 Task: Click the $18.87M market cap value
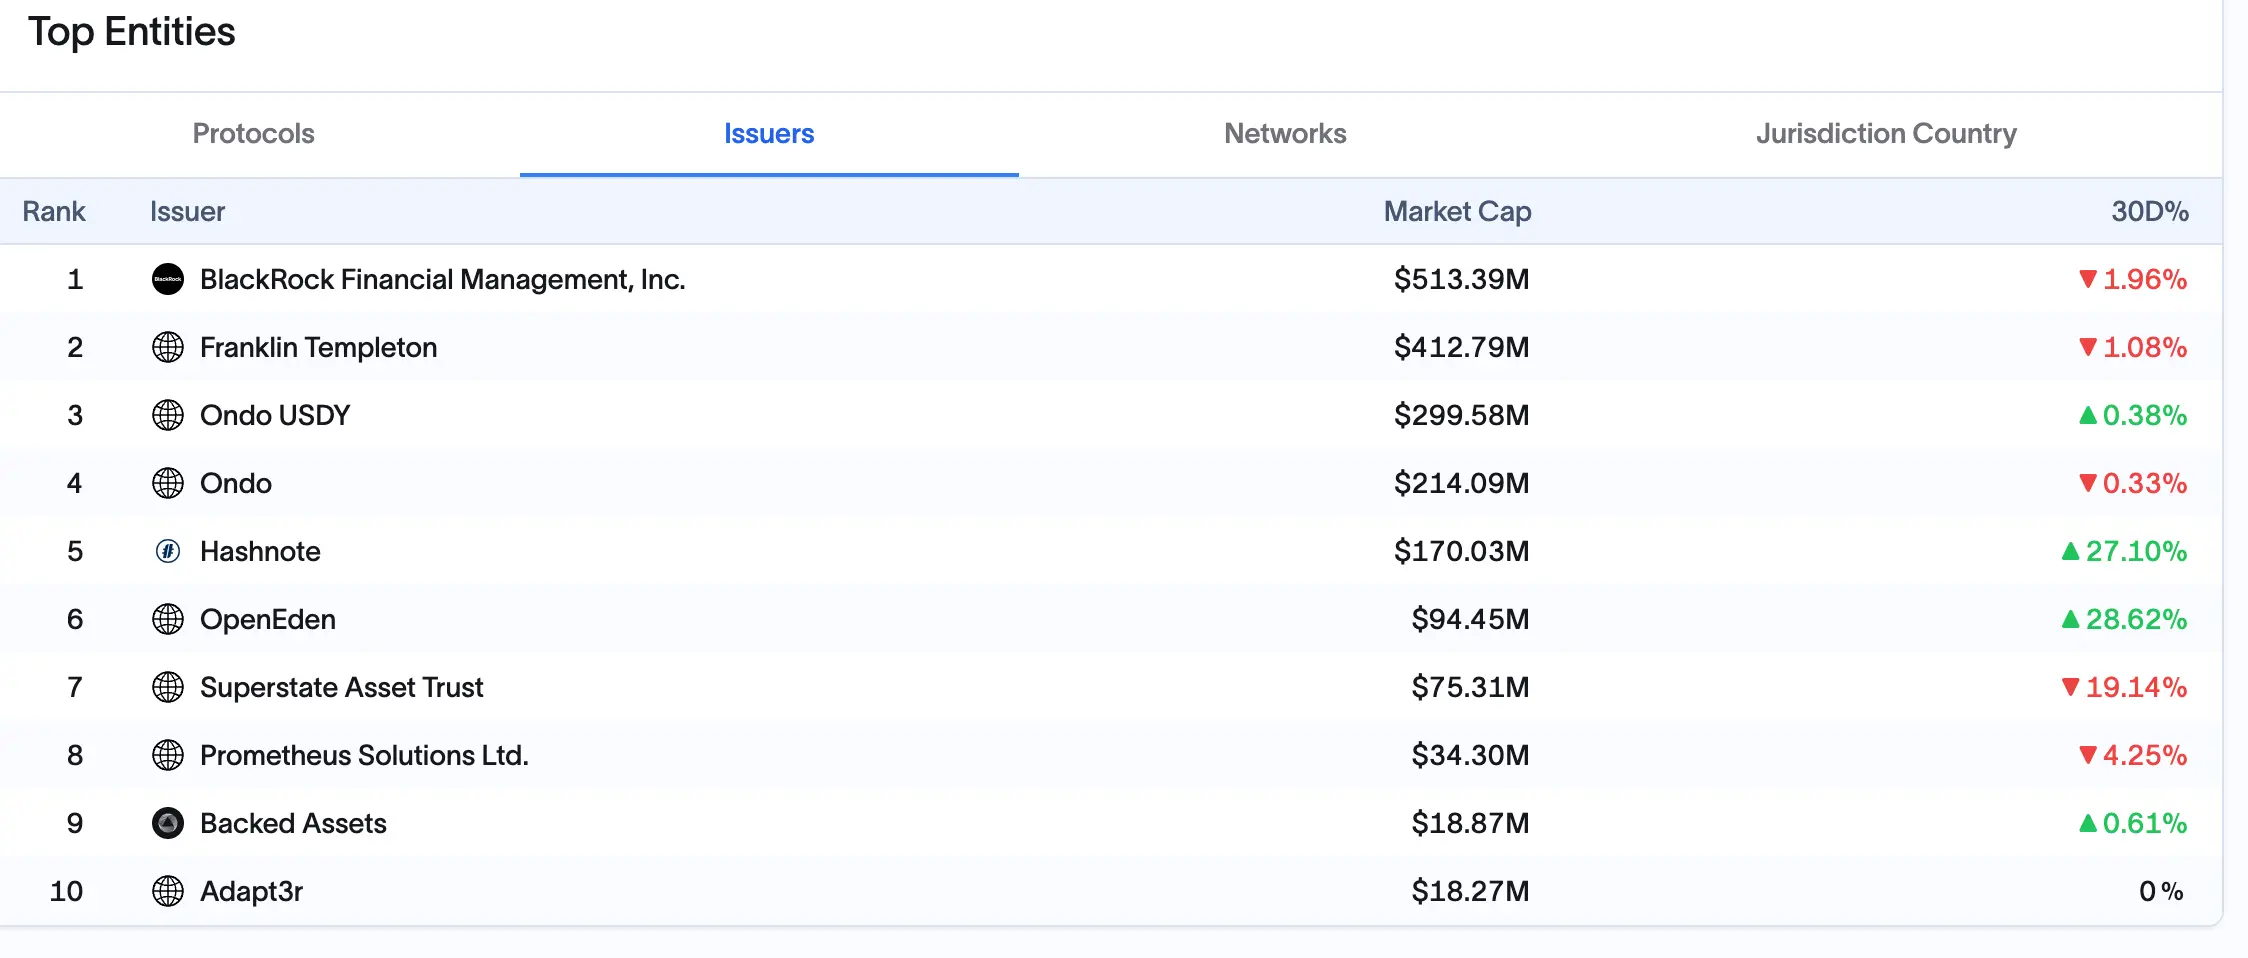pos(1470,824)
